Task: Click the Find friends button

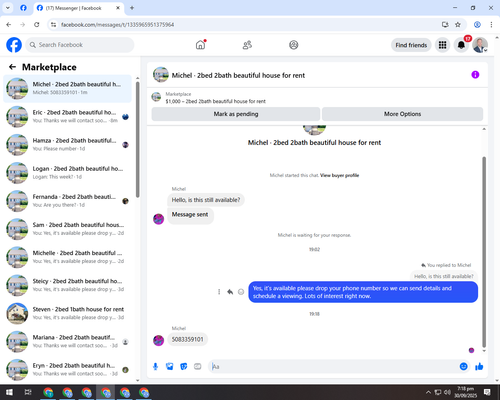Action: coord(411,45)
